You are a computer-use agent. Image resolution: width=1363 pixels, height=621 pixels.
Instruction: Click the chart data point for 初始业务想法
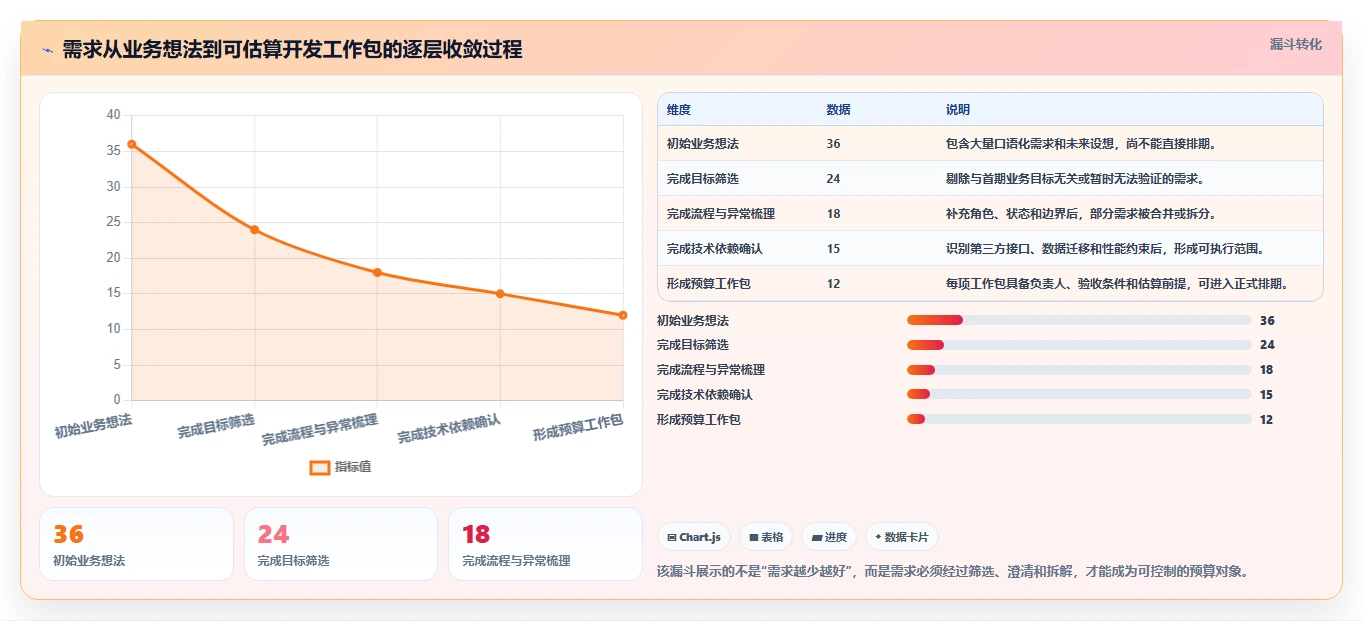tap(132, 144)
